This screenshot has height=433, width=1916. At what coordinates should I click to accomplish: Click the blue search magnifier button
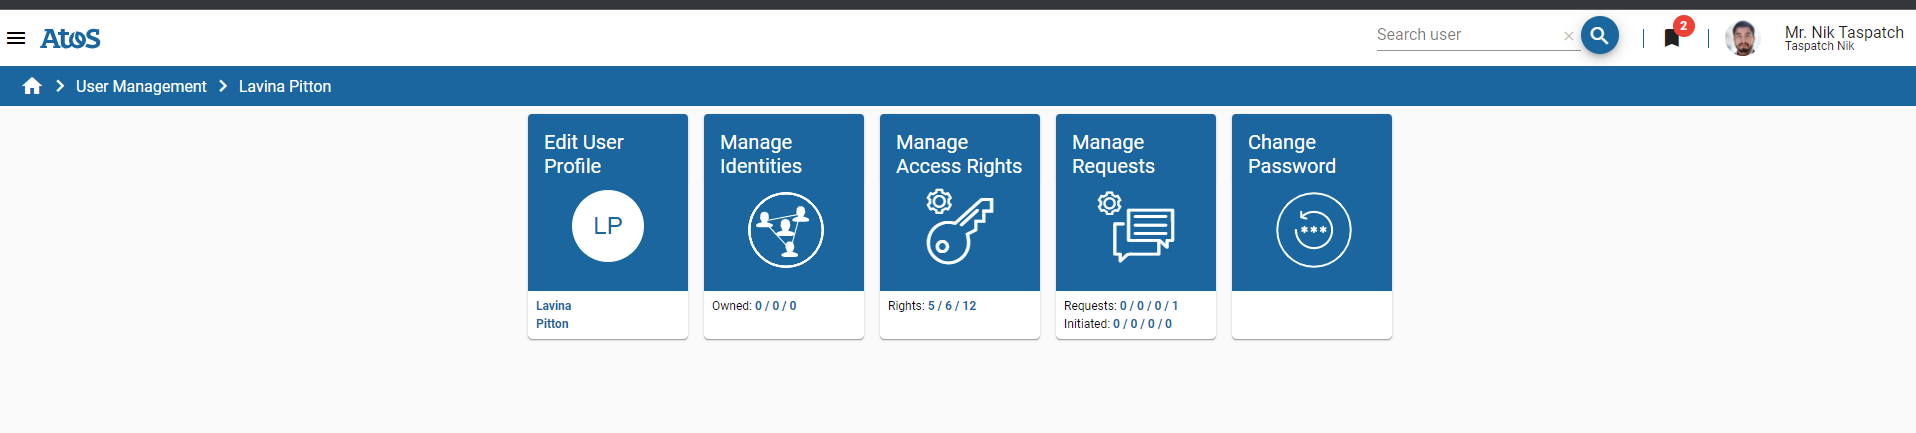1599,36
